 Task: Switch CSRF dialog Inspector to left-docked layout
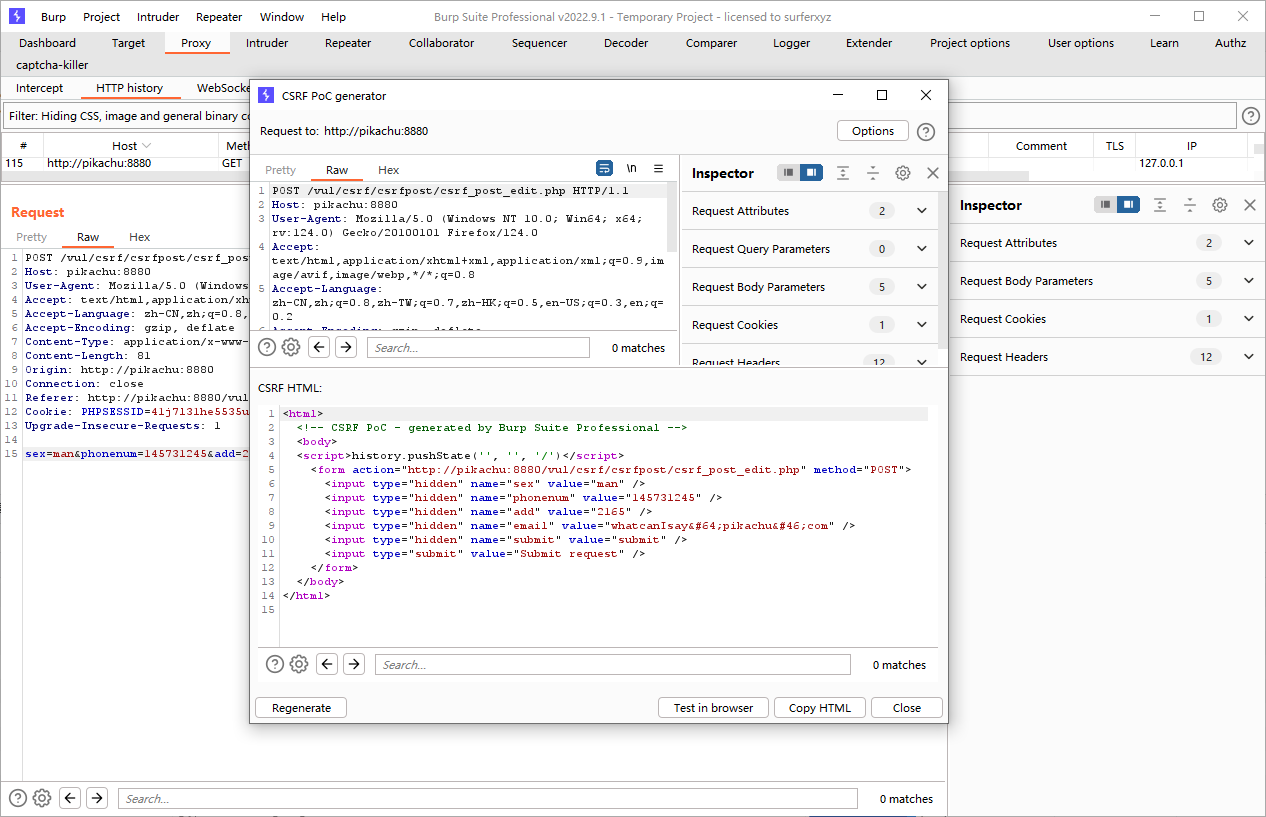(789, 173)
